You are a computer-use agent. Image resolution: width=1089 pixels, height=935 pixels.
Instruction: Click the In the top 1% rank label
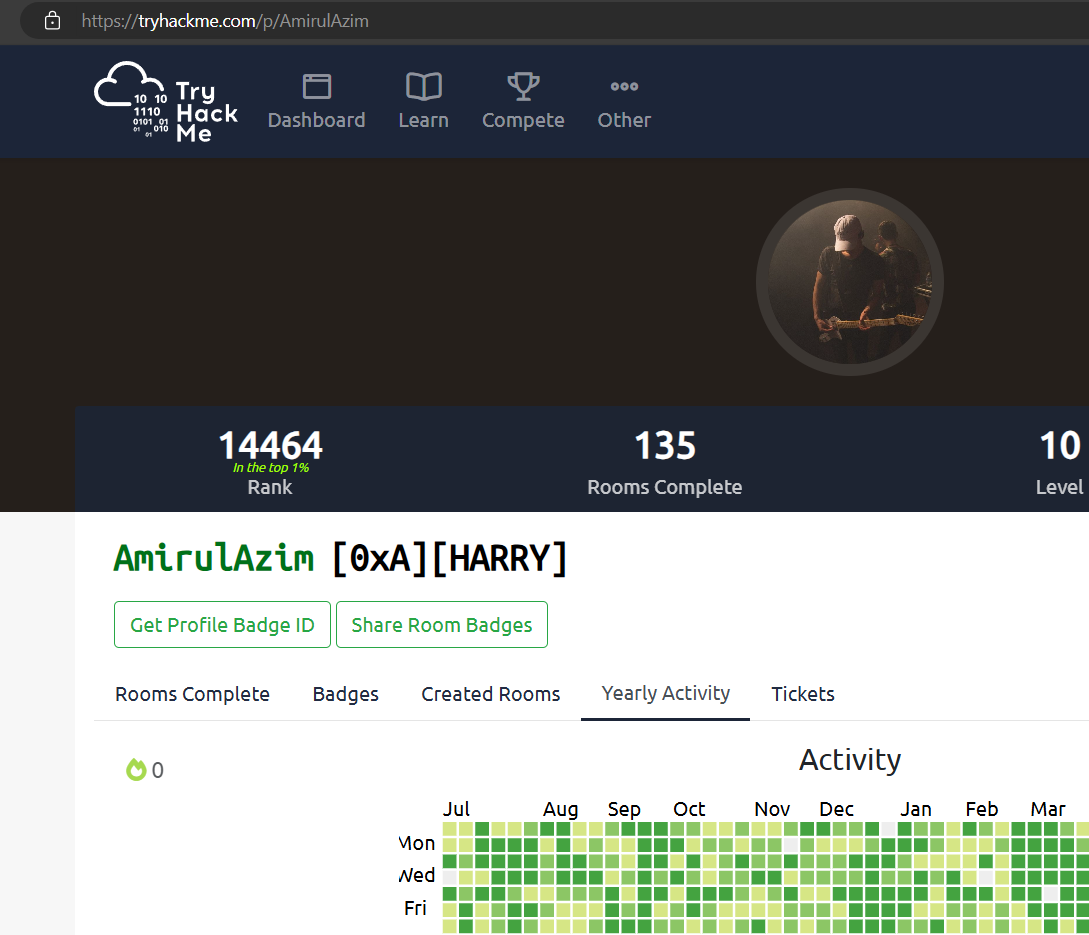tap(270, 467)
